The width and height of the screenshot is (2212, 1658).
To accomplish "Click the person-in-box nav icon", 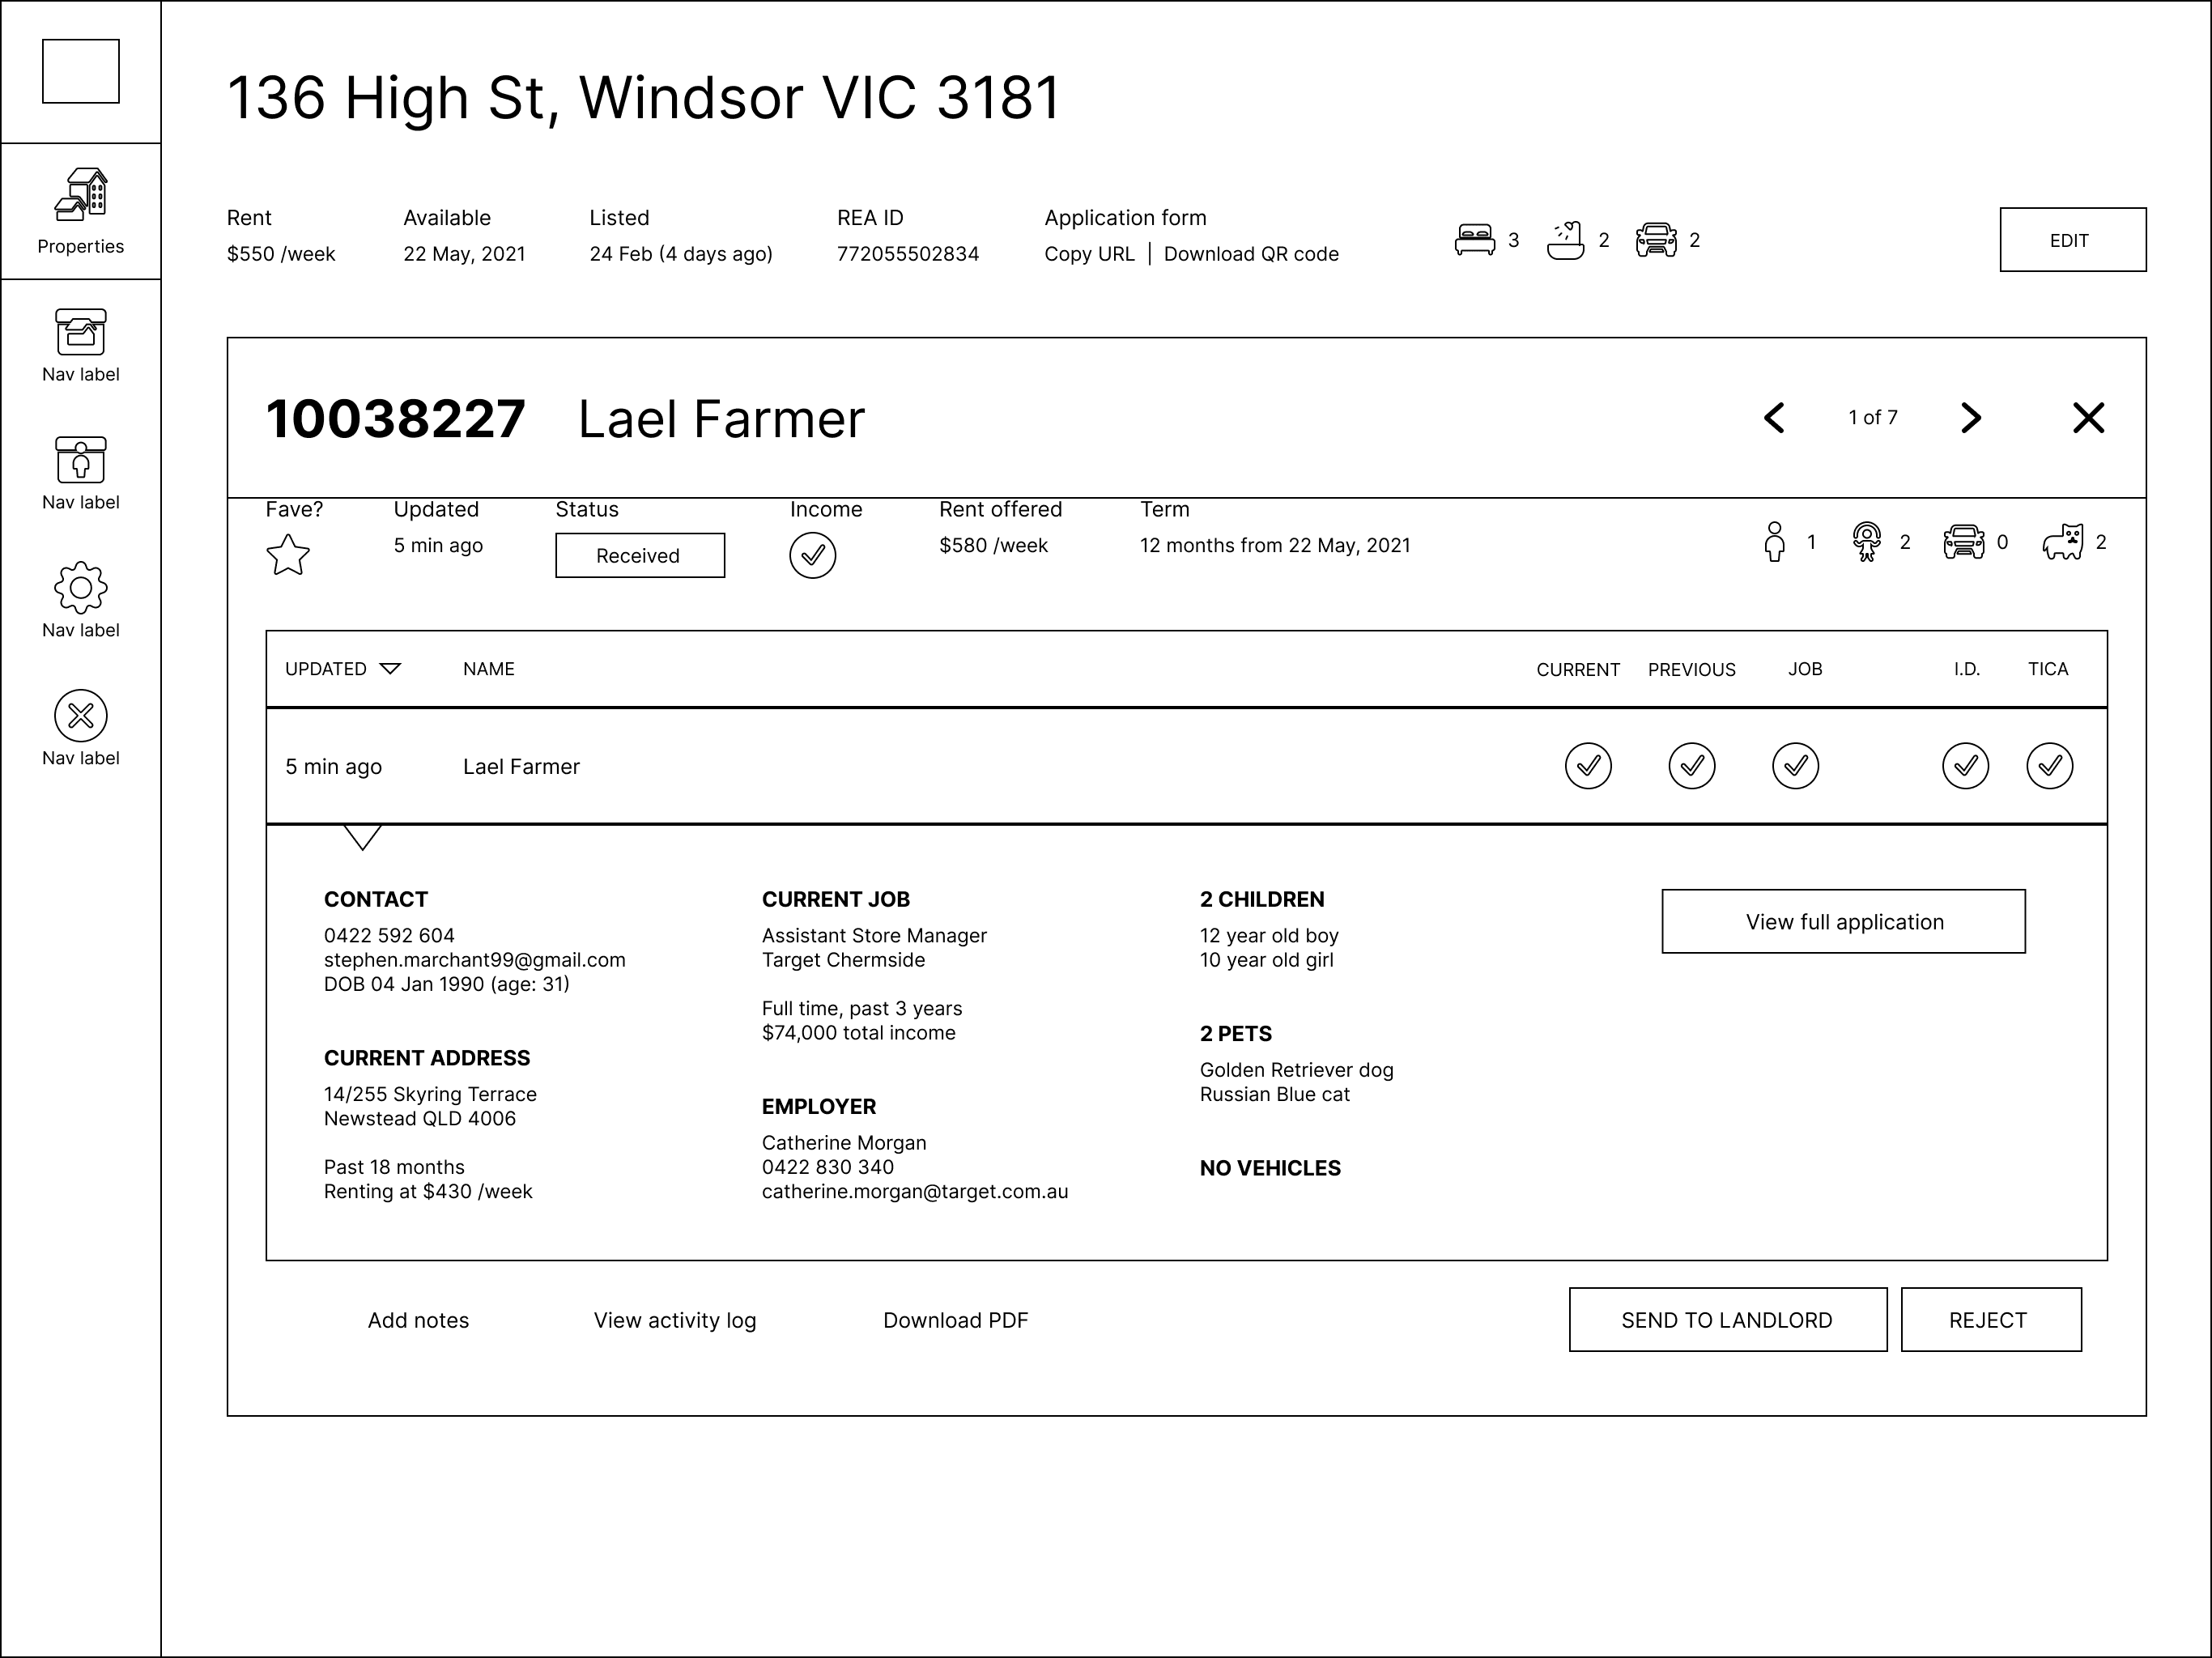I will (81, 460).
